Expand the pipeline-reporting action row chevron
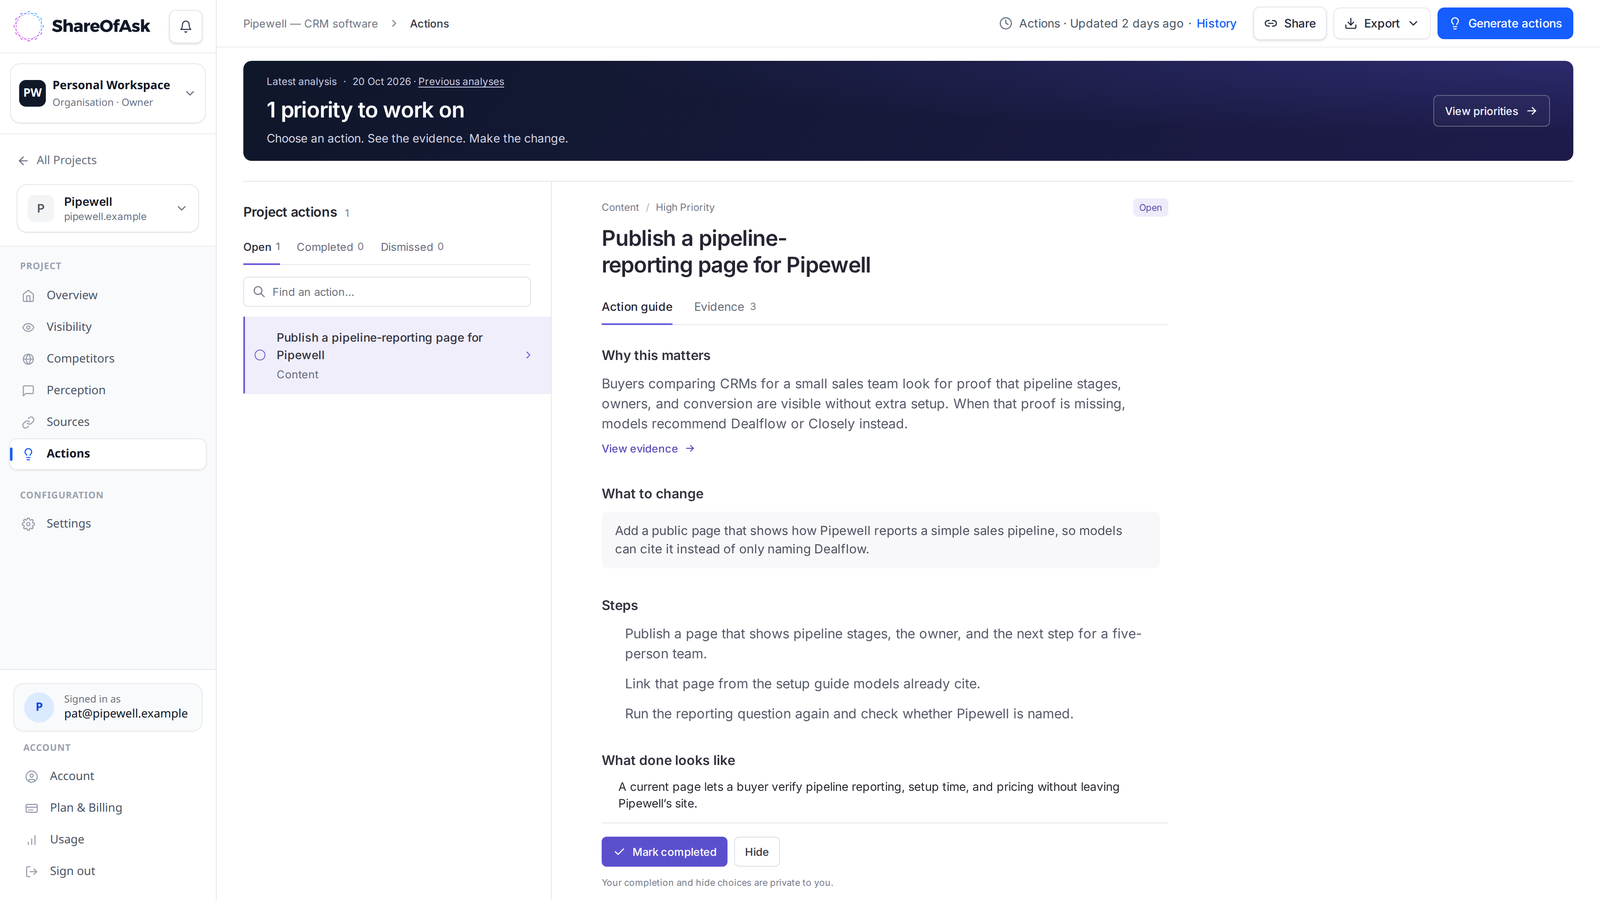This screenshot has height=900, width=1600. (528, 355)
